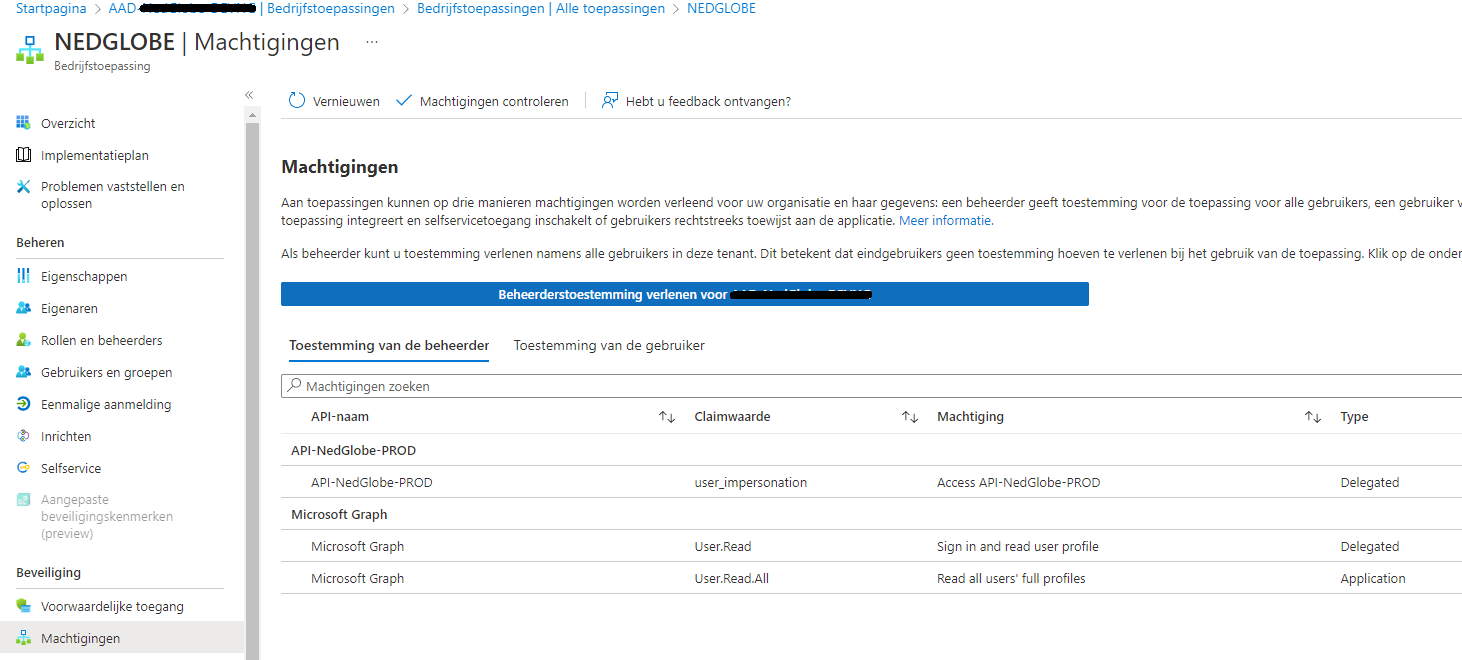Focus the Machtigingen zoeken search field
Image resolution: width=1462 pixels, height=660 pixels.
pos(872,385)
